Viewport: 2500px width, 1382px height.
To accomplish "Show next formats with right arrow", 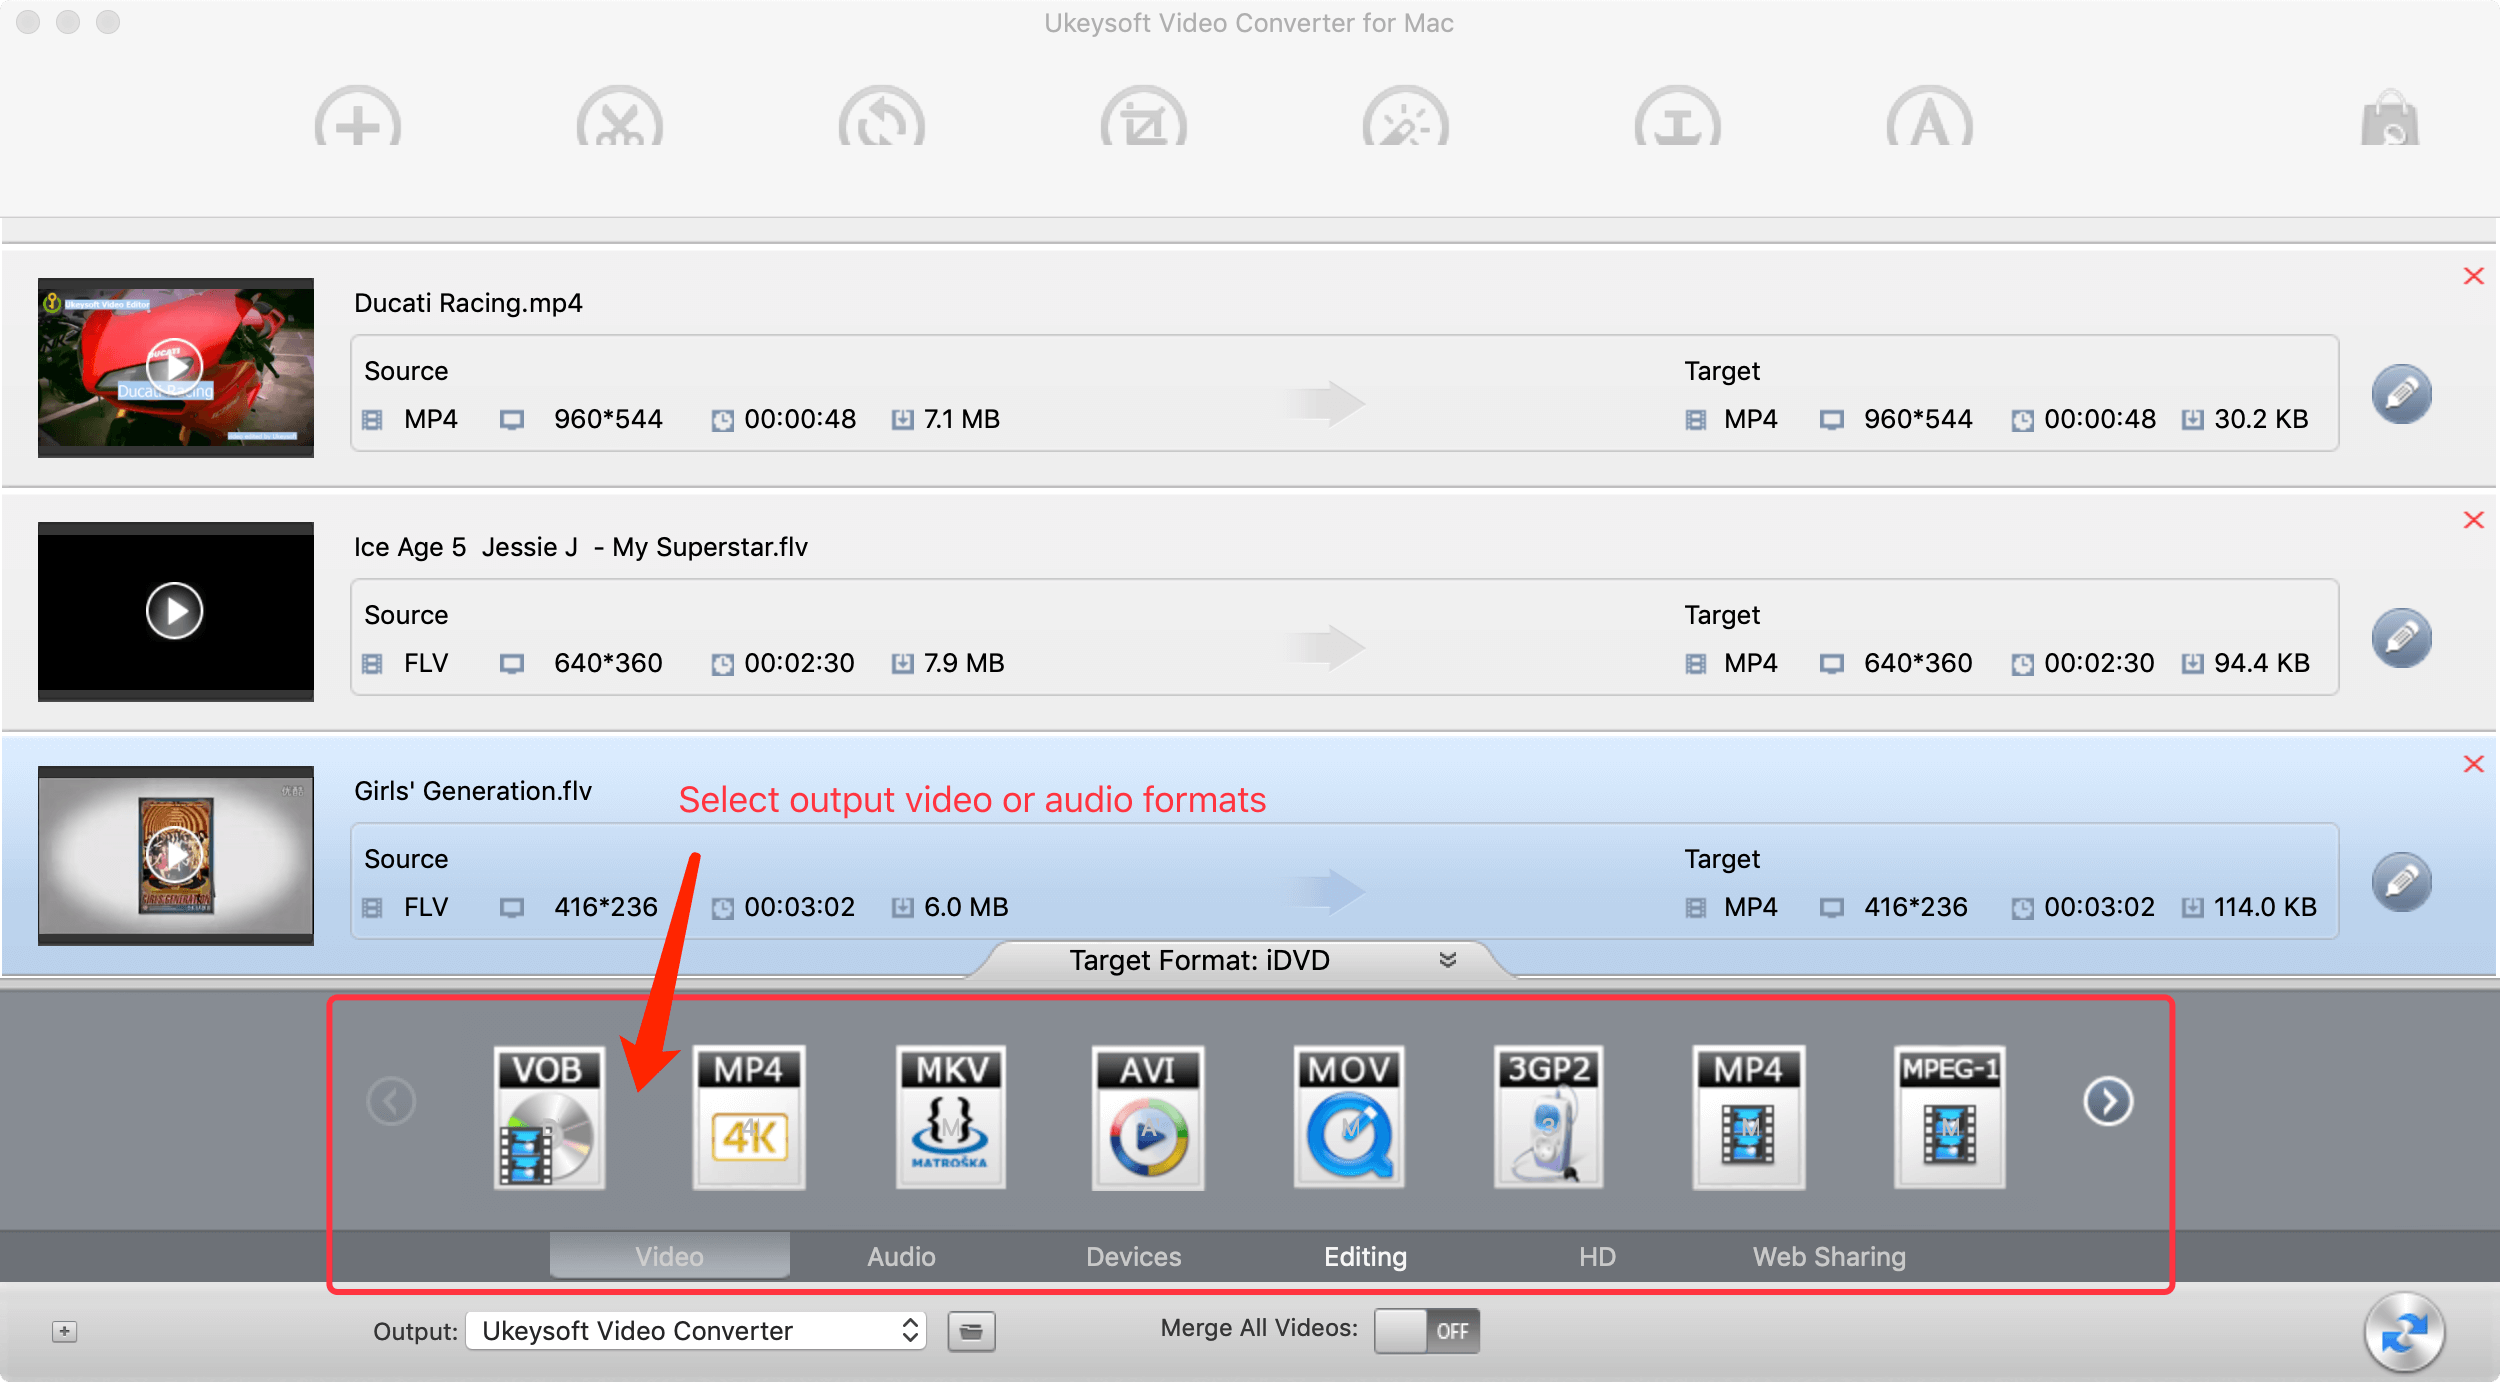I will 2108,1101.
